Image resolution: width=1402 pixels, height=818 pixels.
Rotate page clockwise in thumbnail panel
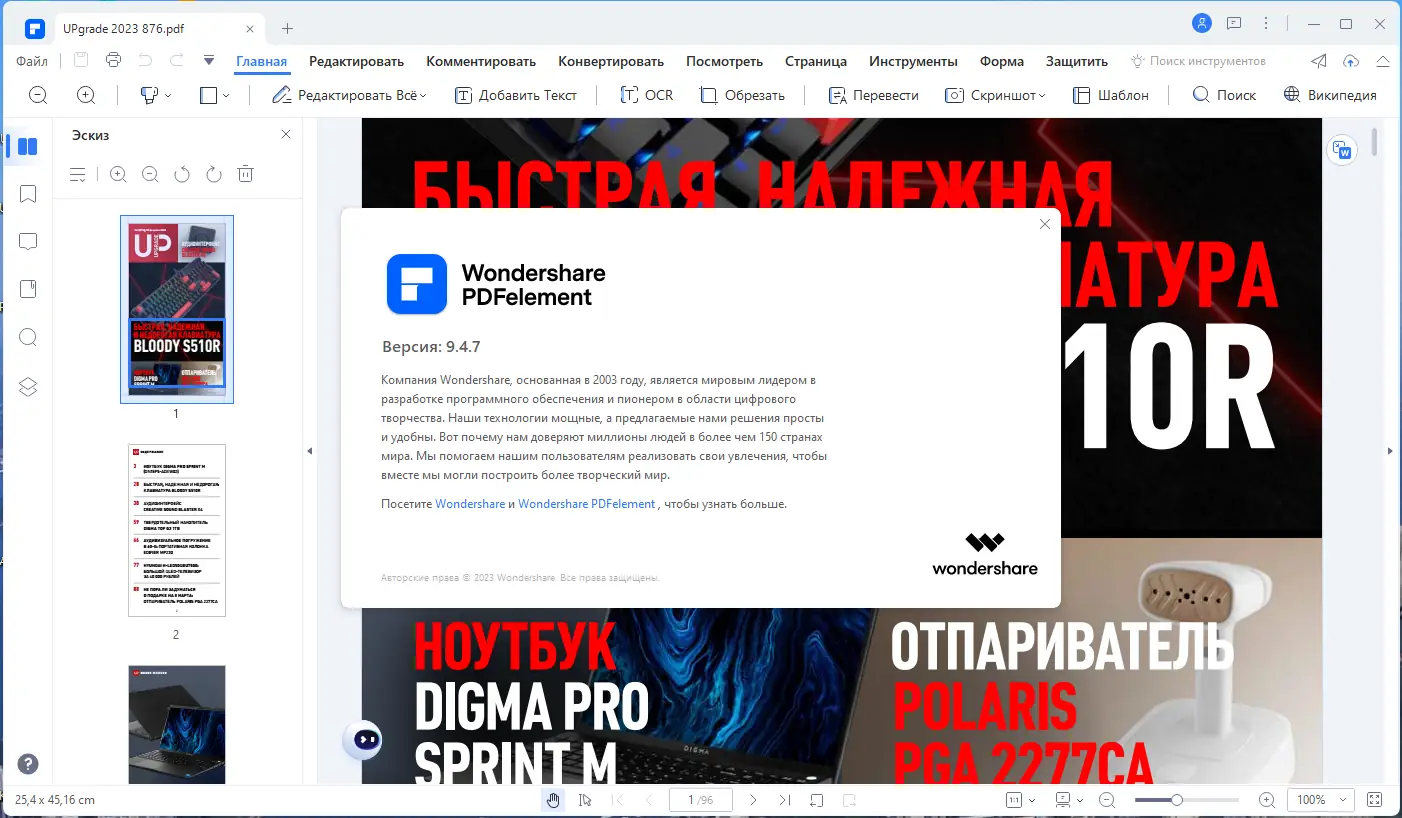pyautogui.click(x=214, y=174)
